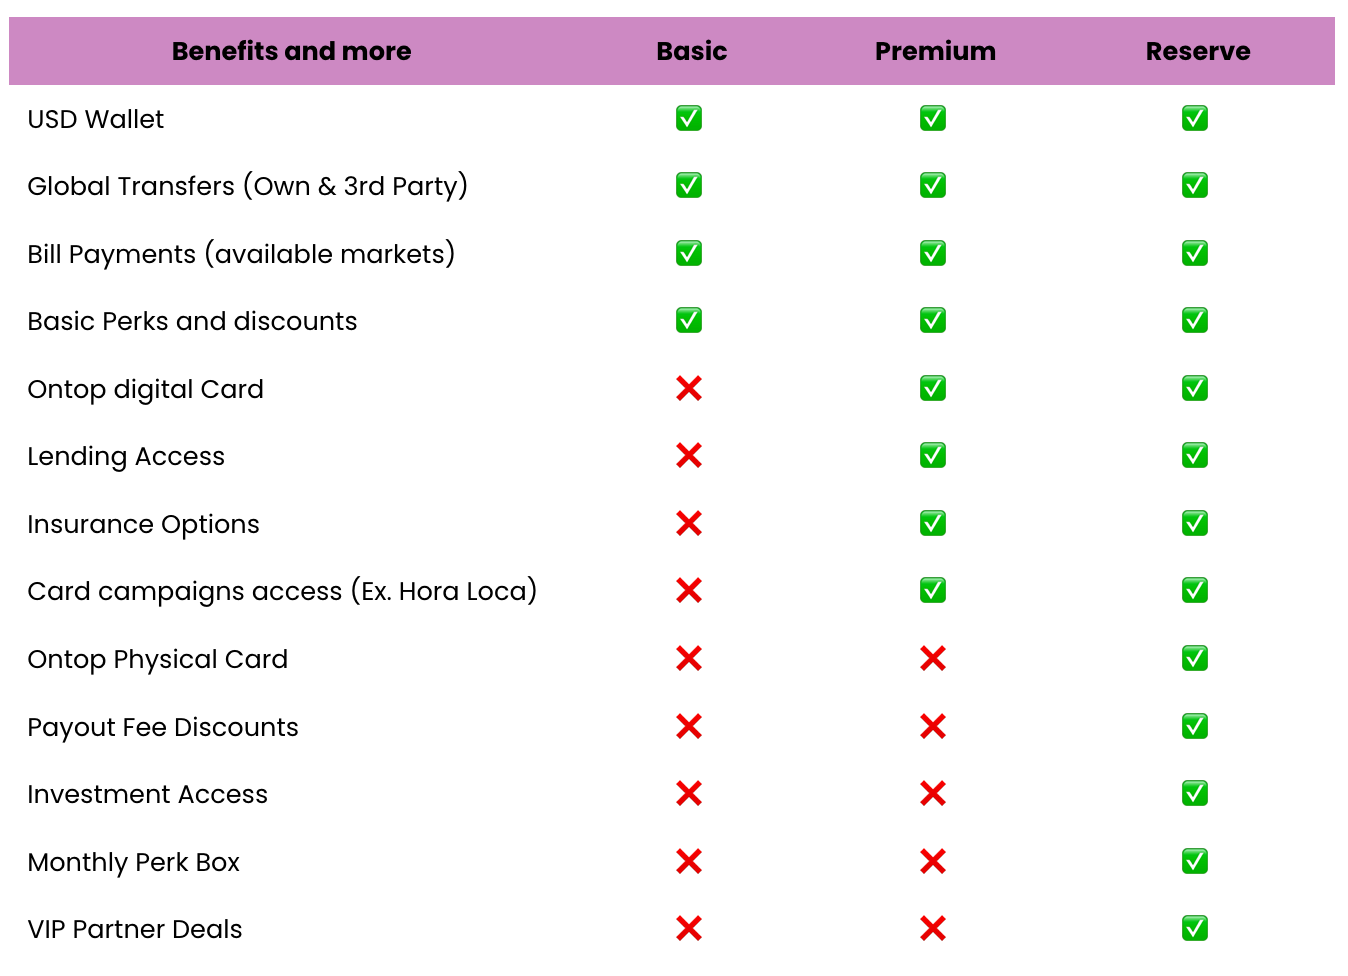Click the Reserve checkmark for Monthly Perk Box
Viewport: 1348px width, 976px height.
(x=1195, y=861)
